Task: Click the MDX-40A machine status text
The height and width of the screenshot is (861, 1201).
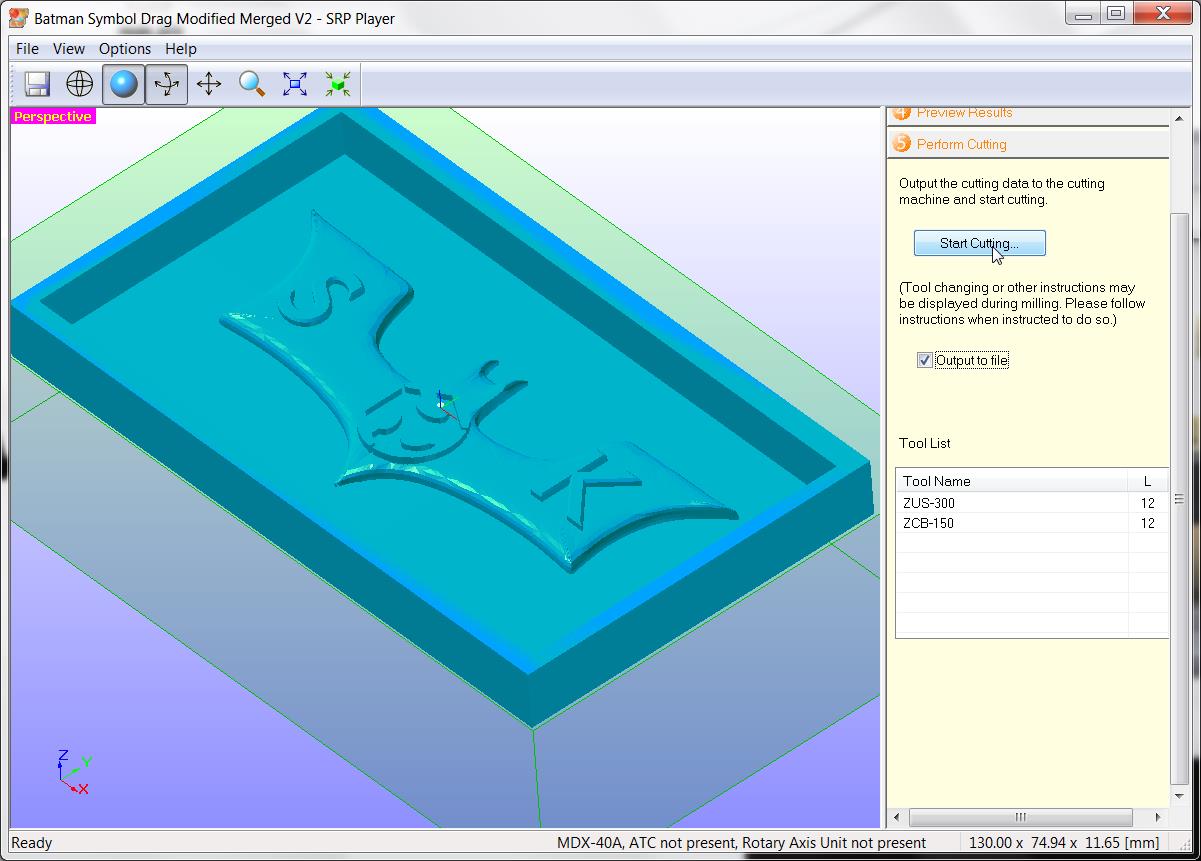Action: (x=741, y=843)
